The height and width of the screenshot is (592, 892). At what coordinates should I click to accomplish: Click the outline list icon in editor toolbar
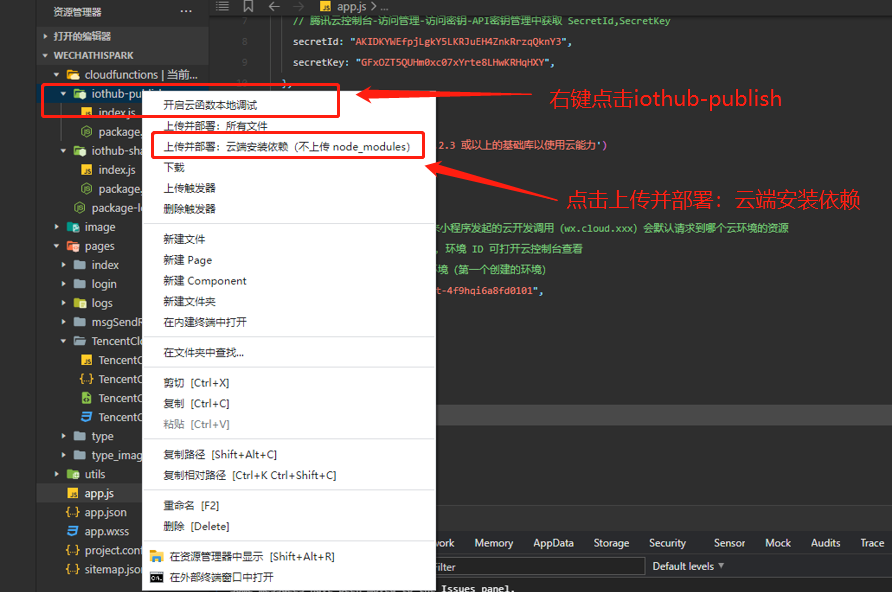point(224,7)
